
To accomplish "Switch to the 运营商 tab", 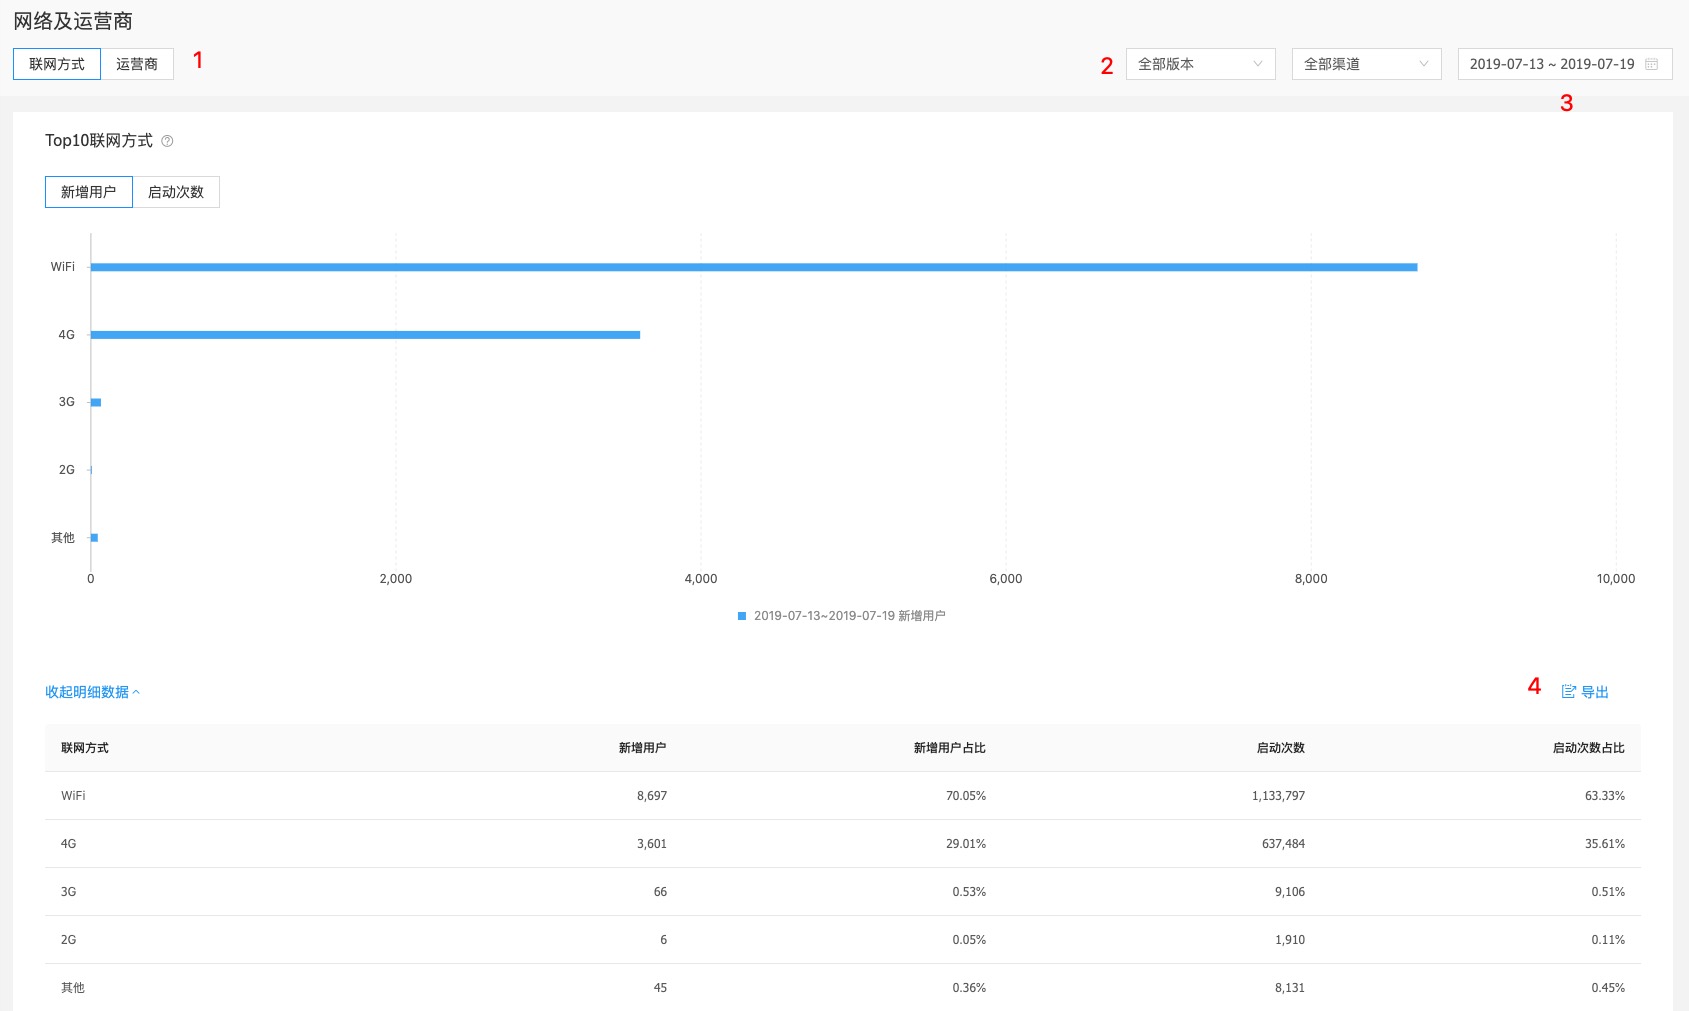I will pyautogui.click(x=137, y=64).
